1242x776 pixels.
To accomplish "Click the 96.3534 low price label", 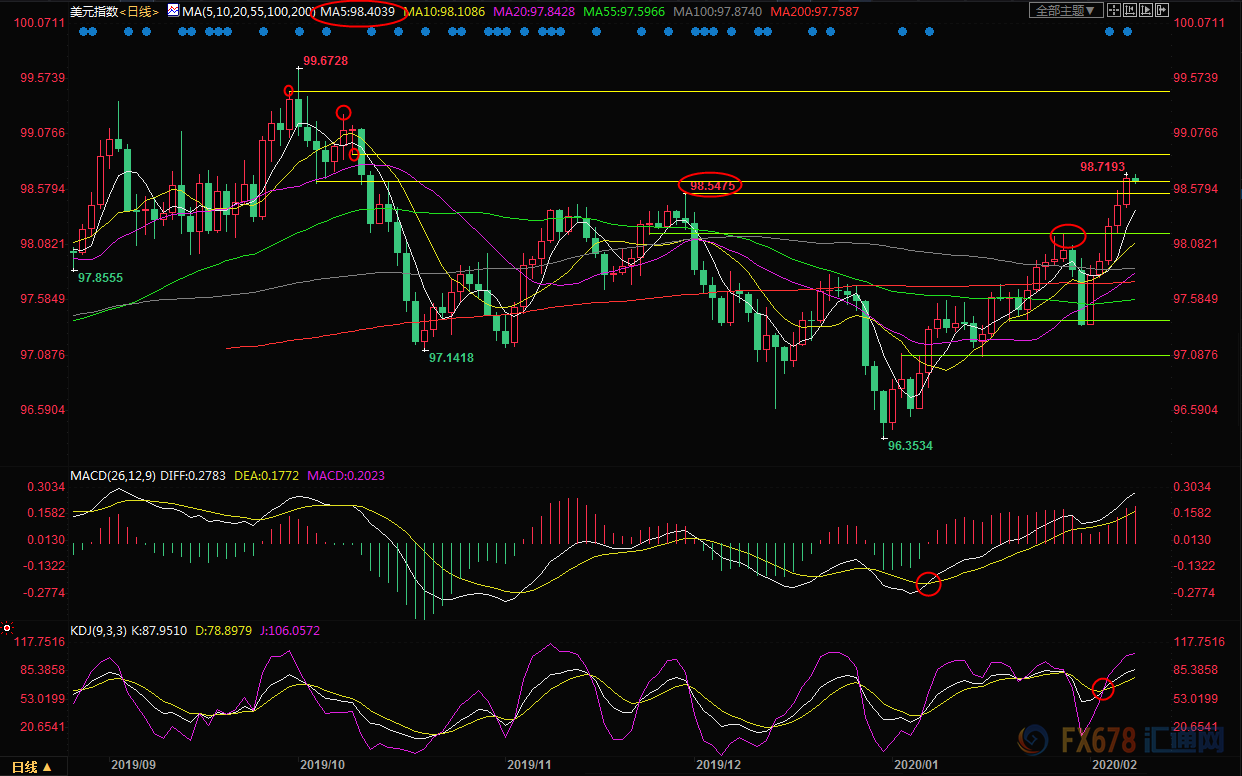I will pyautogui.click(x=910, y=446).
